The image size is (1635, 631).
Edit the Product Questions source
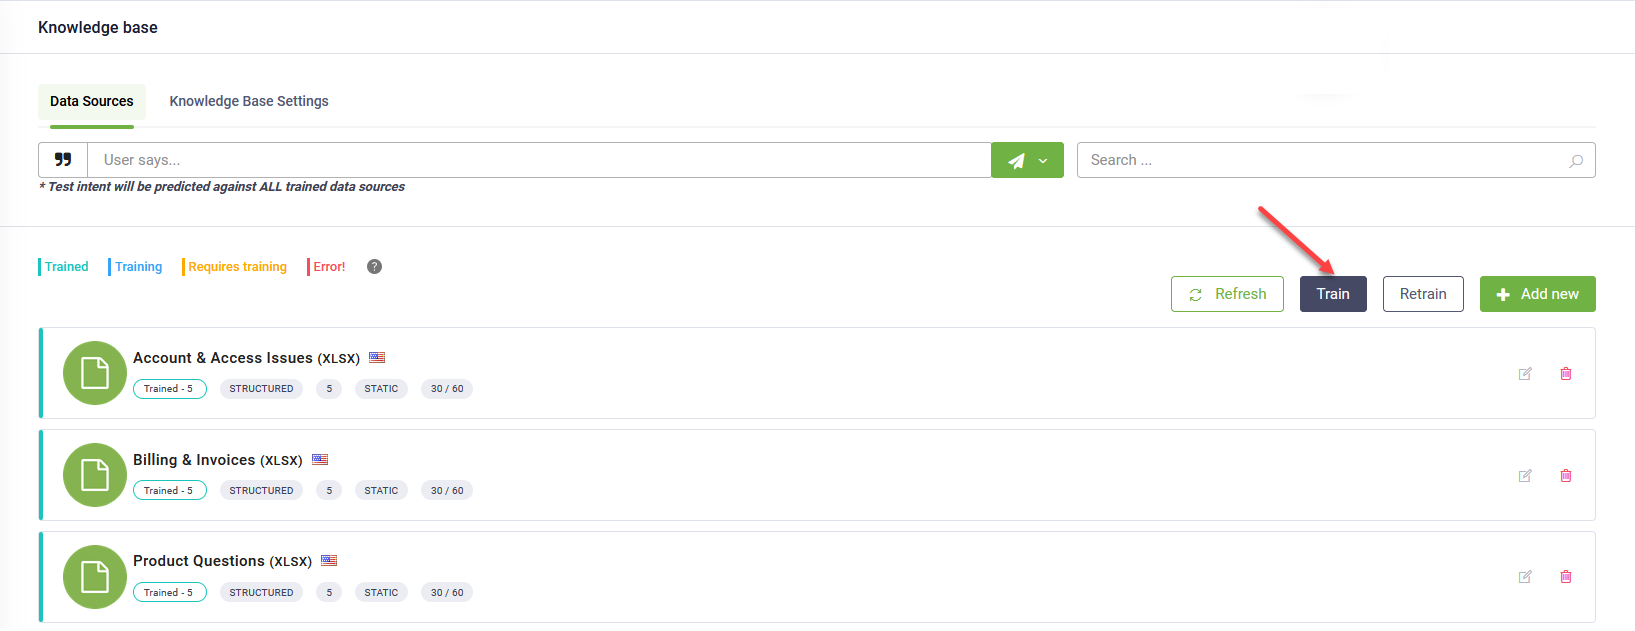[x=1525, y=577]
